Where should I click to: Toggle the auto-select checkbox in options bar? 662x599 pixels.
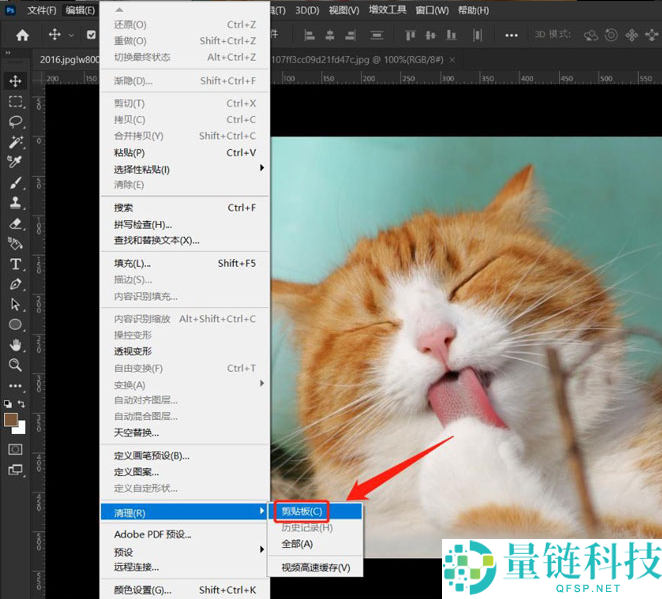click(91, 35)
